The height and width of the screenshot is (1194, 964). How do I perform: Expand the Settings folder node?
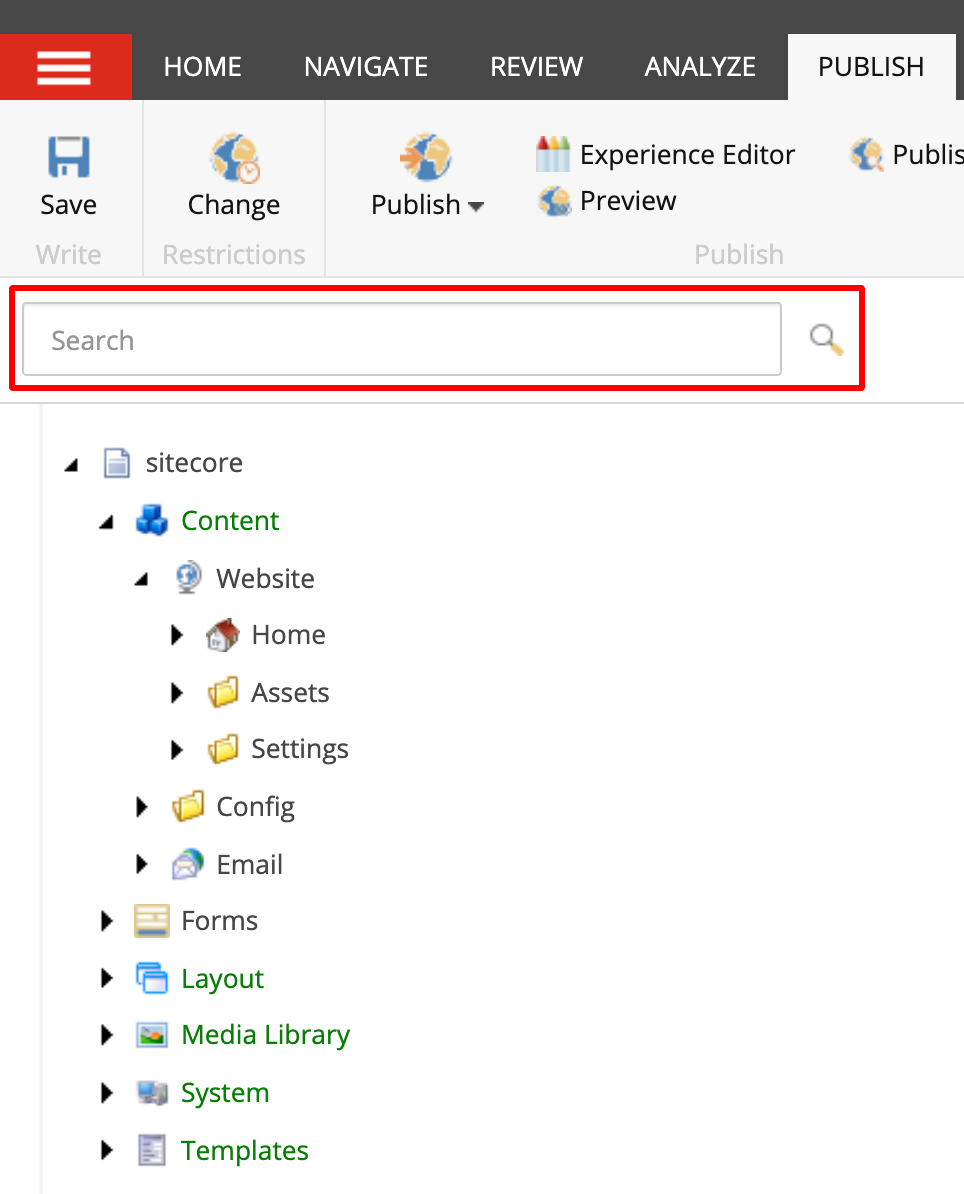pos(177,750)
